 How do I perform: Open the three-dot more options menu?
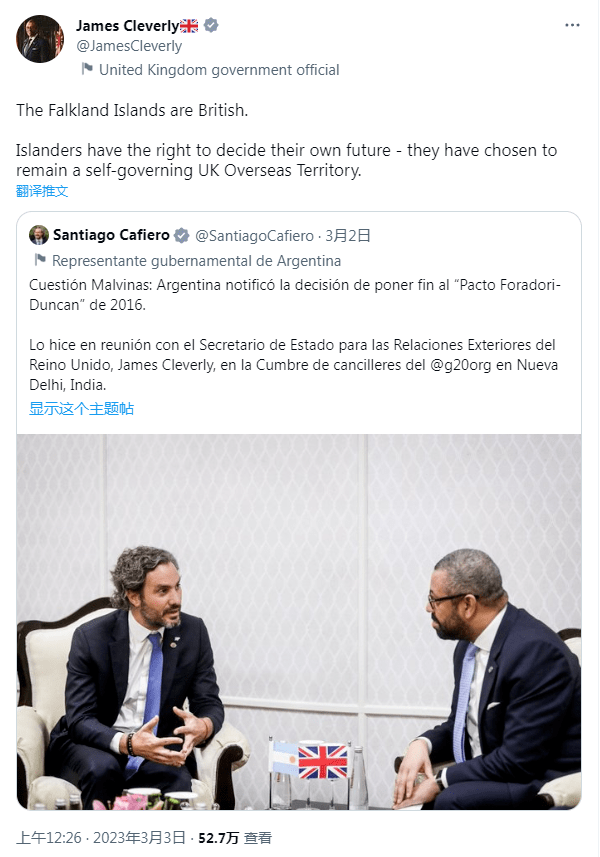pyautogui.click(x=572, y=25)
